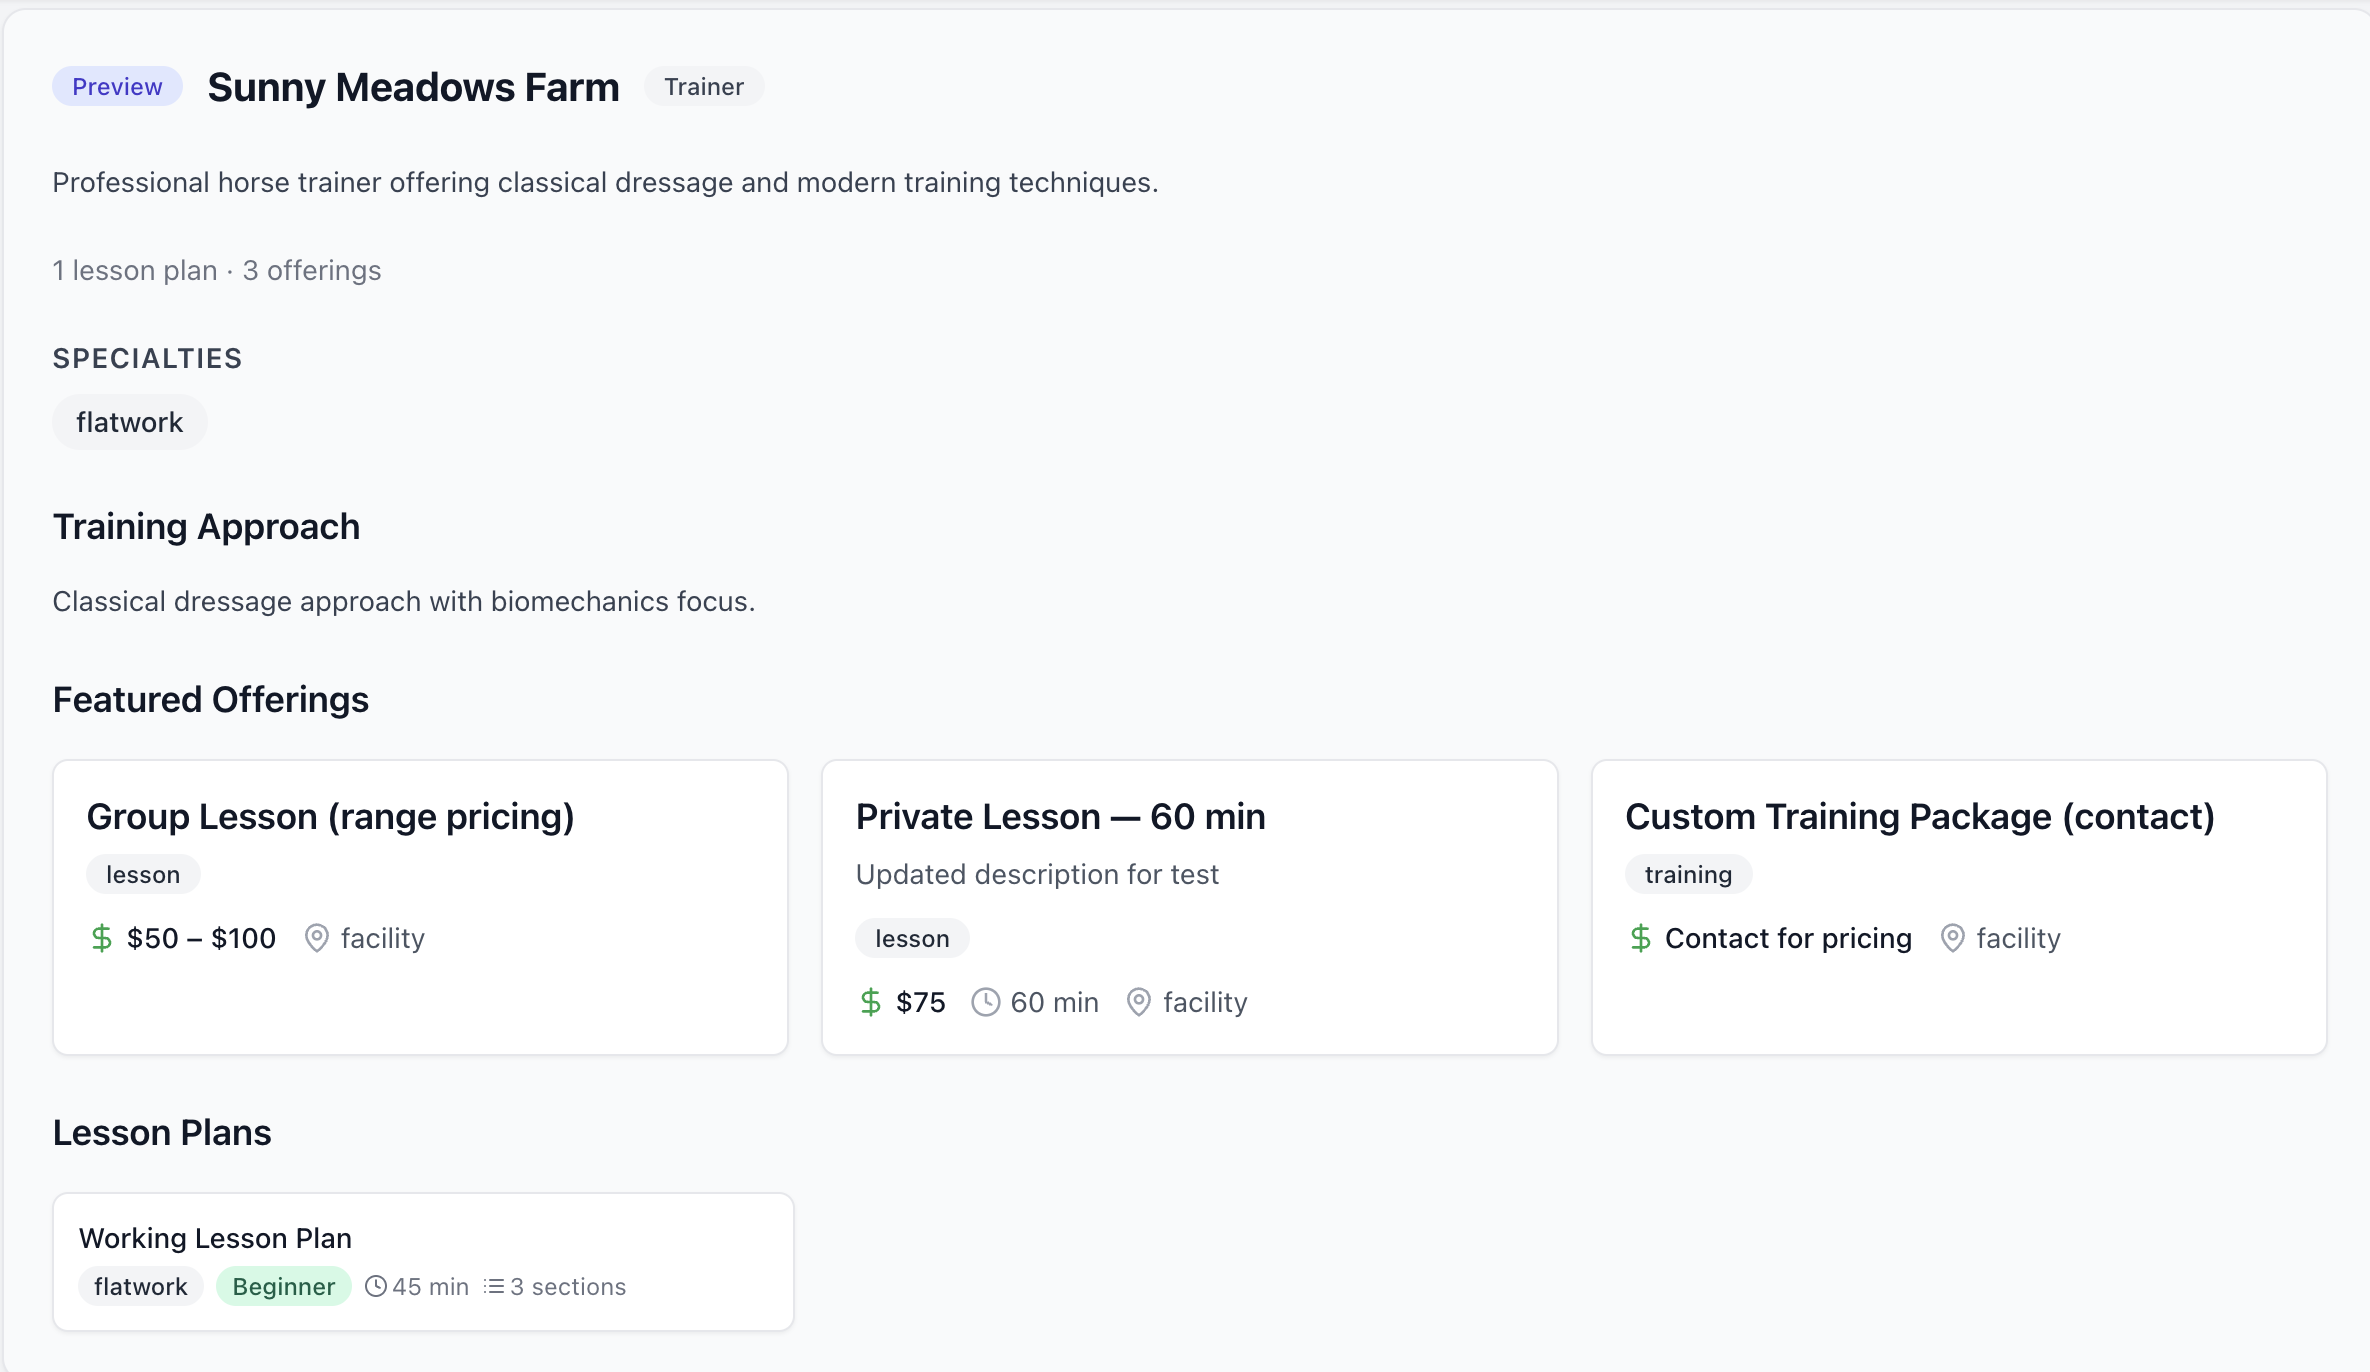Click the $50 – $100 price range
The height and width of the screenshot is (1372, 2370).
(x=201, y=938)
